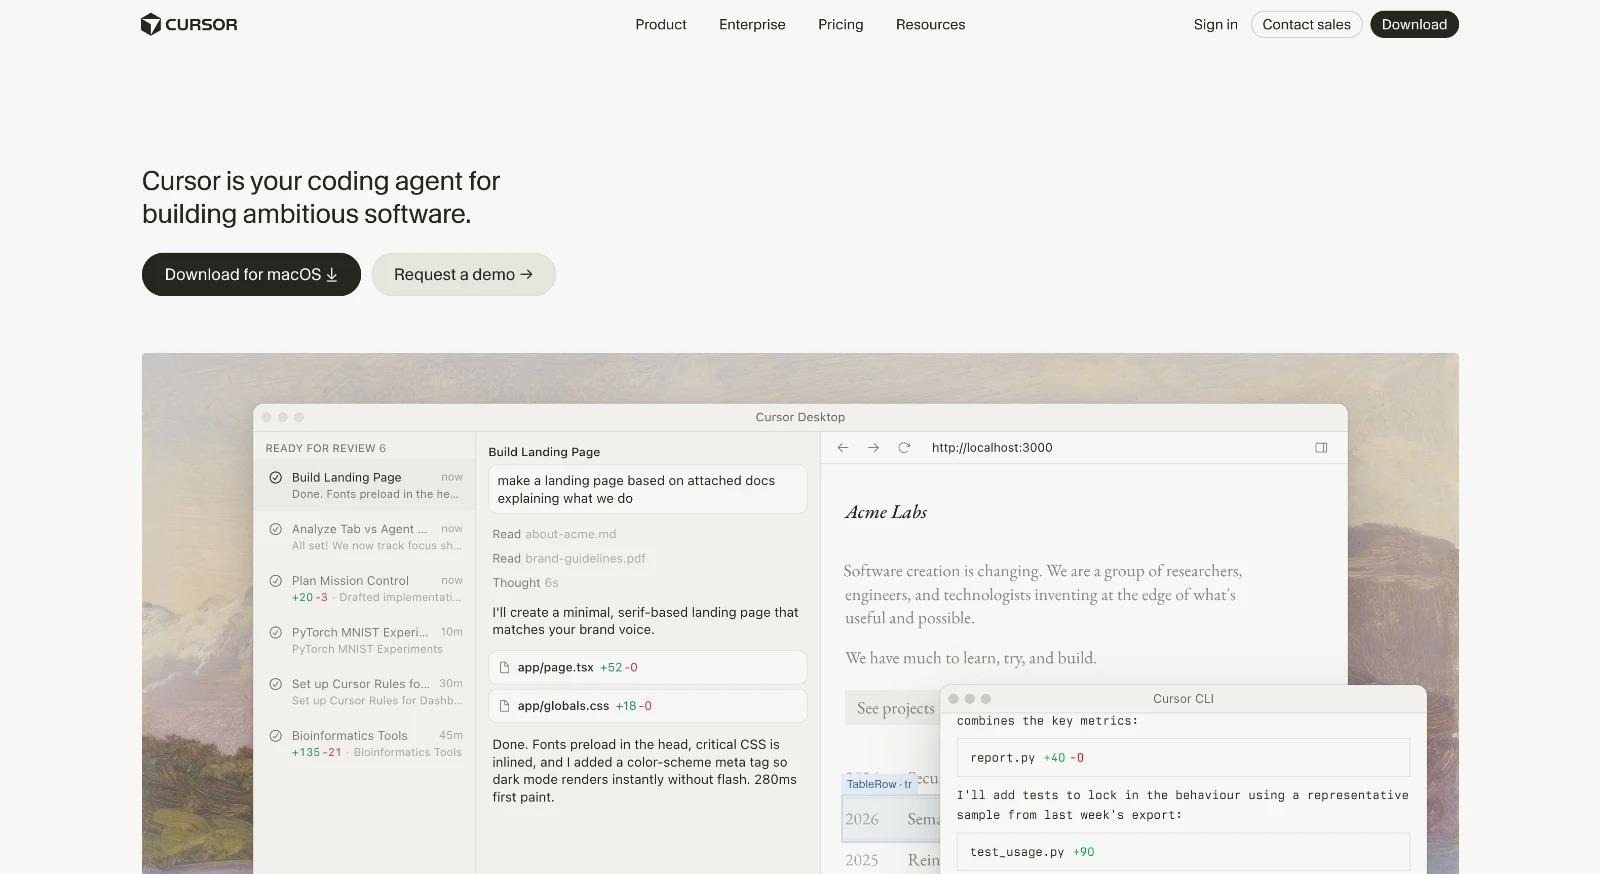
Task: Click check icon beside Set up Cursor Rules
Action: point(275,684)
